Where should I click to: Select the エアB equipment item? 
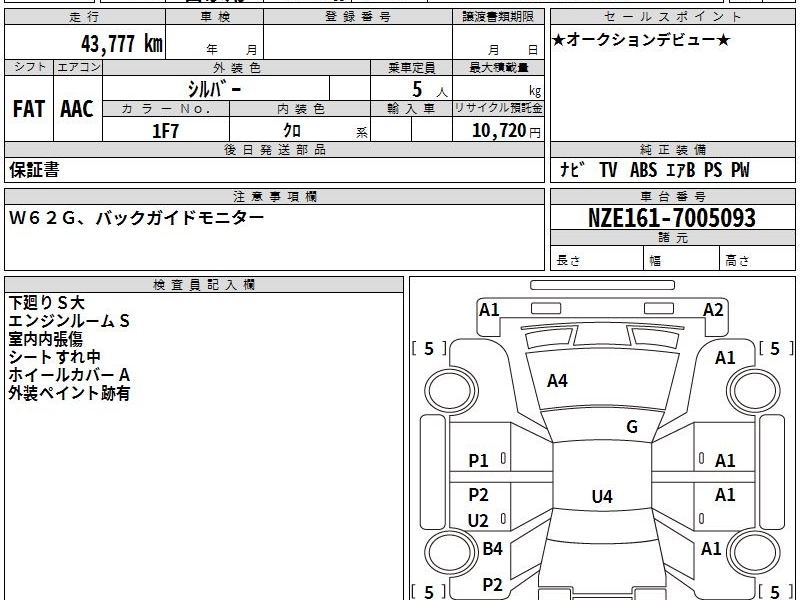681,169
